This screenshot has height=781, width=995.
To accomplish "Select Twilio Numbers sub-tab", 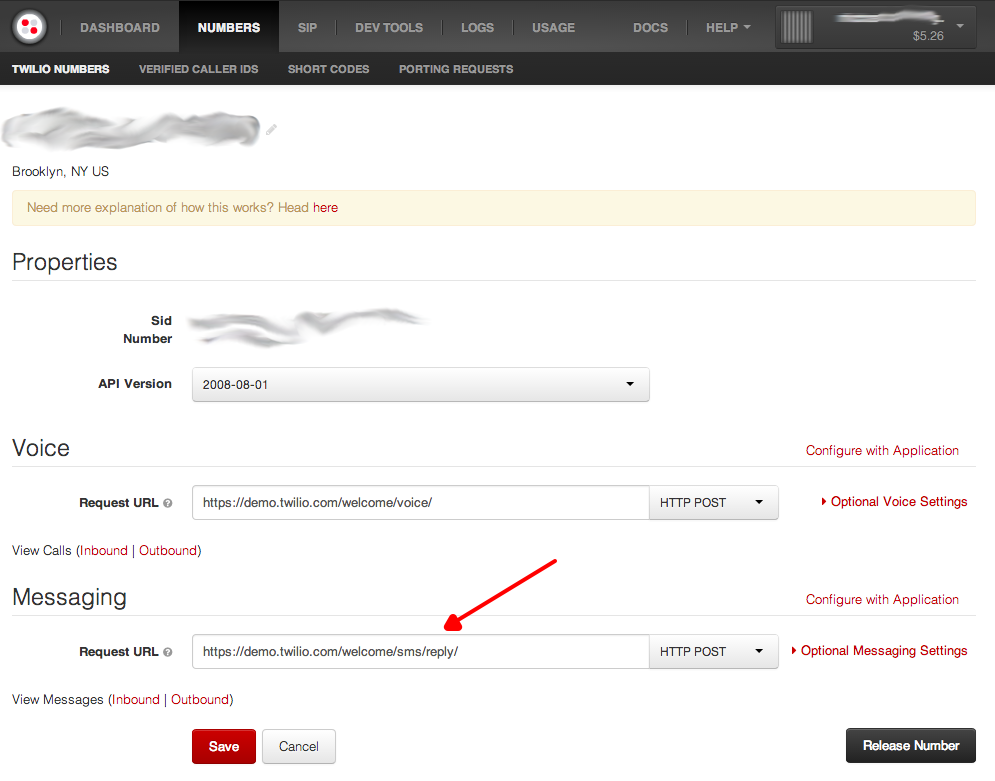I will pos(61,69).
